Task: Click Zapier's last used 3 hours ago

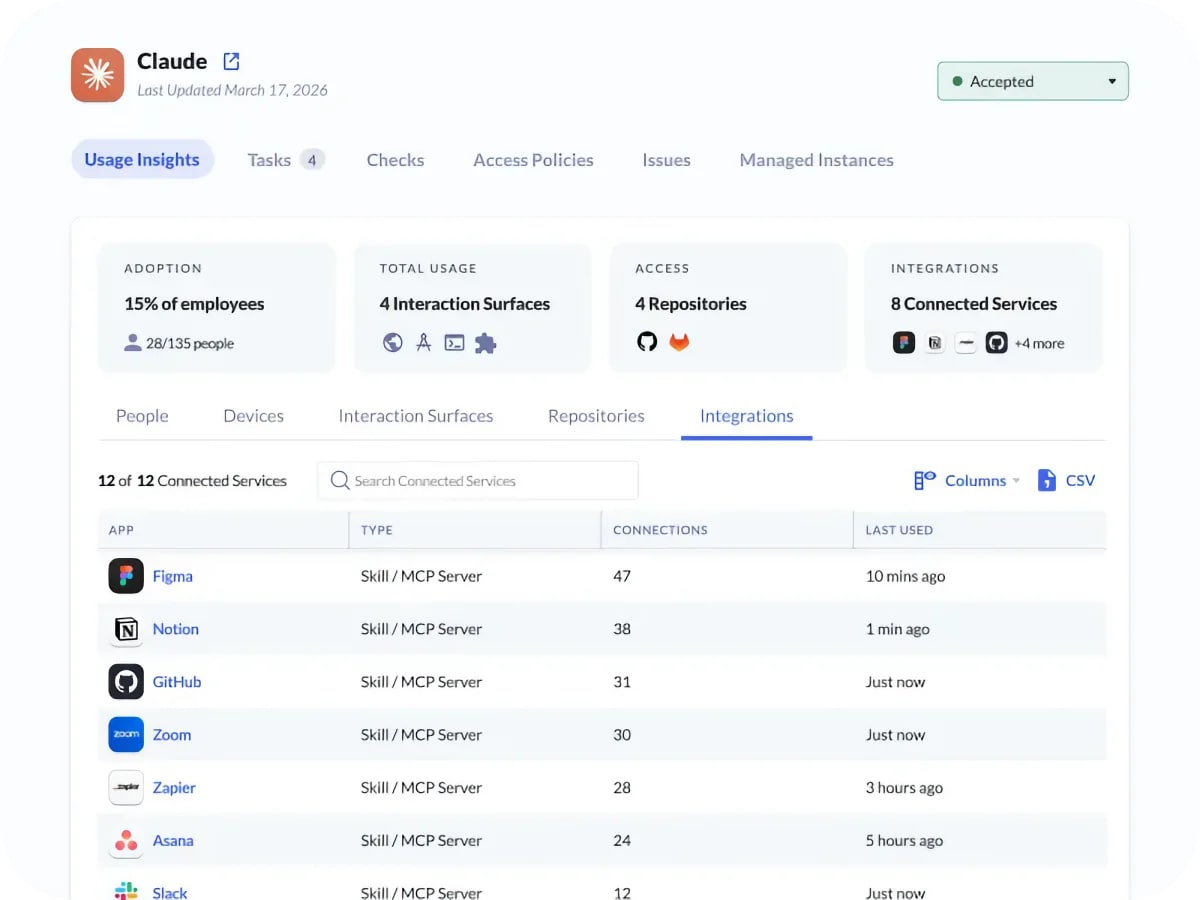Action: click(904, 788)
